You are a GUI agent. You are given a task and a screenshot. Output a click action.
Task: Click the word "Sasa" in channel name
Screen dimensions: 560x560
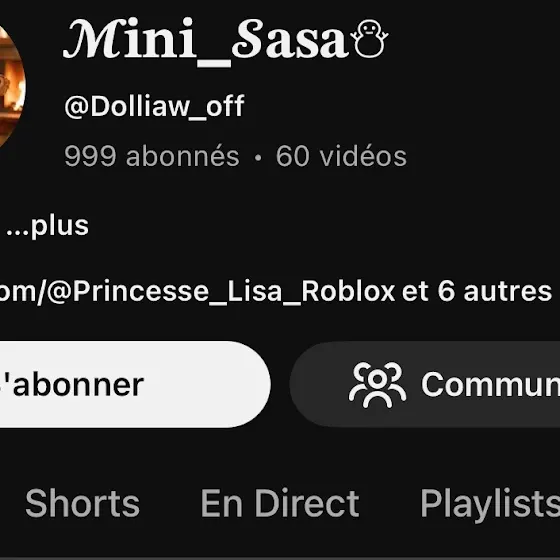290,39
